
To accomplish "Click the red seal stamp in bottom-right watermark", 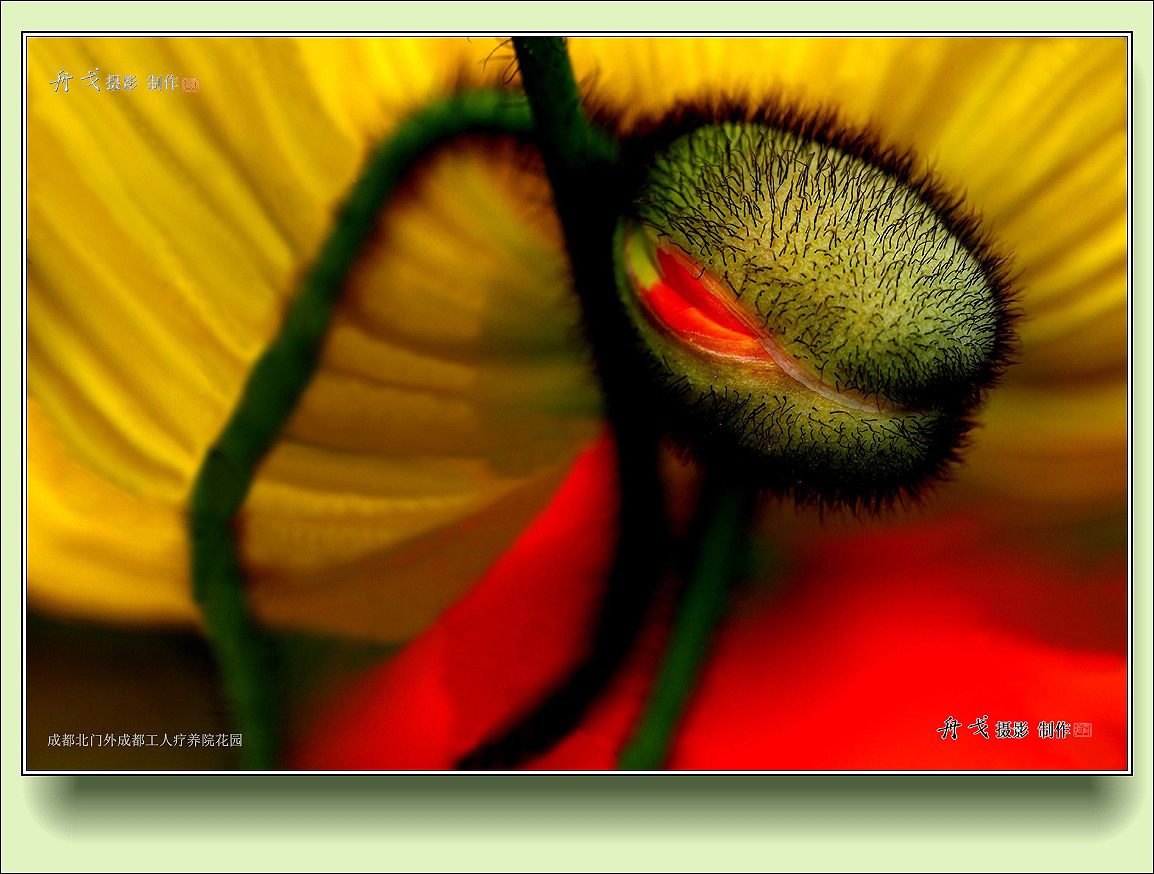I will click(1082, 730).
